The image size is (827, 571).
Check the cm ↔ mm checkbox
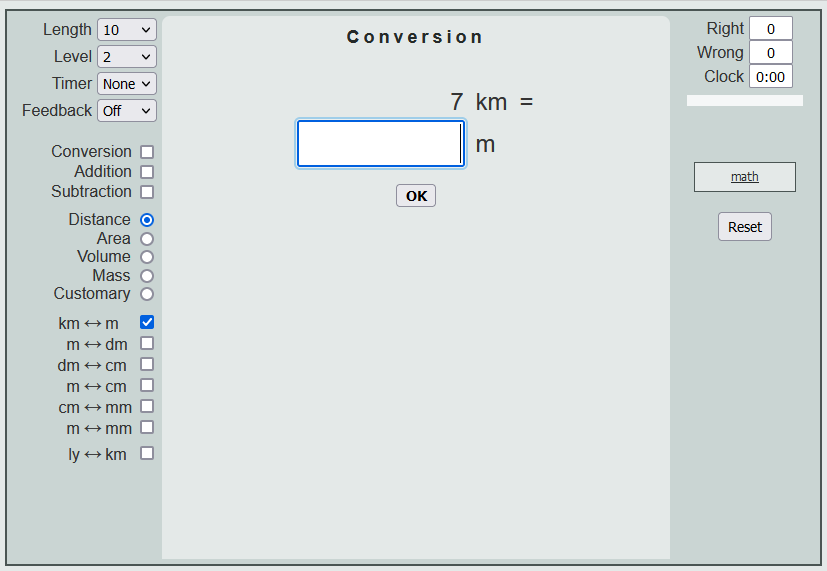point(147,407)
